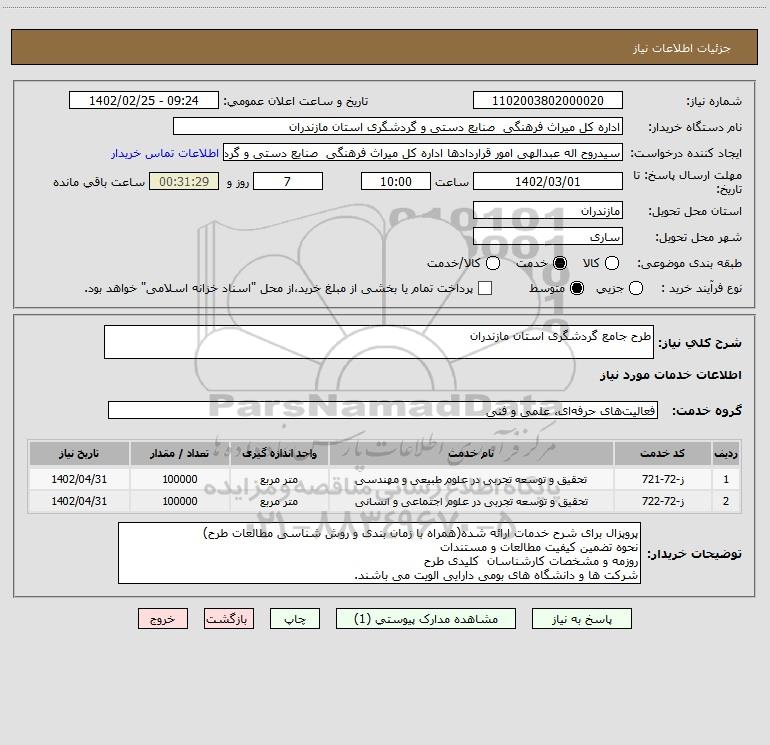The height and width of the screenshot is (745, 770).
Task: Click the چاپ print button
Action: point(295,619)
